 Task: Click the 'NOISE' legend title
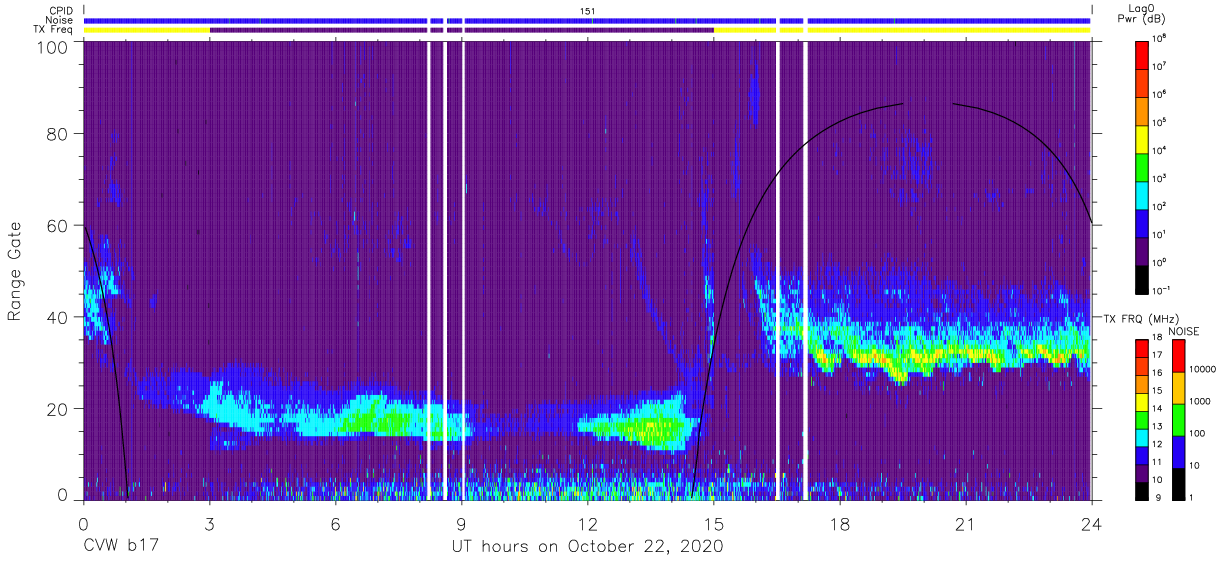coord(1182,330)
